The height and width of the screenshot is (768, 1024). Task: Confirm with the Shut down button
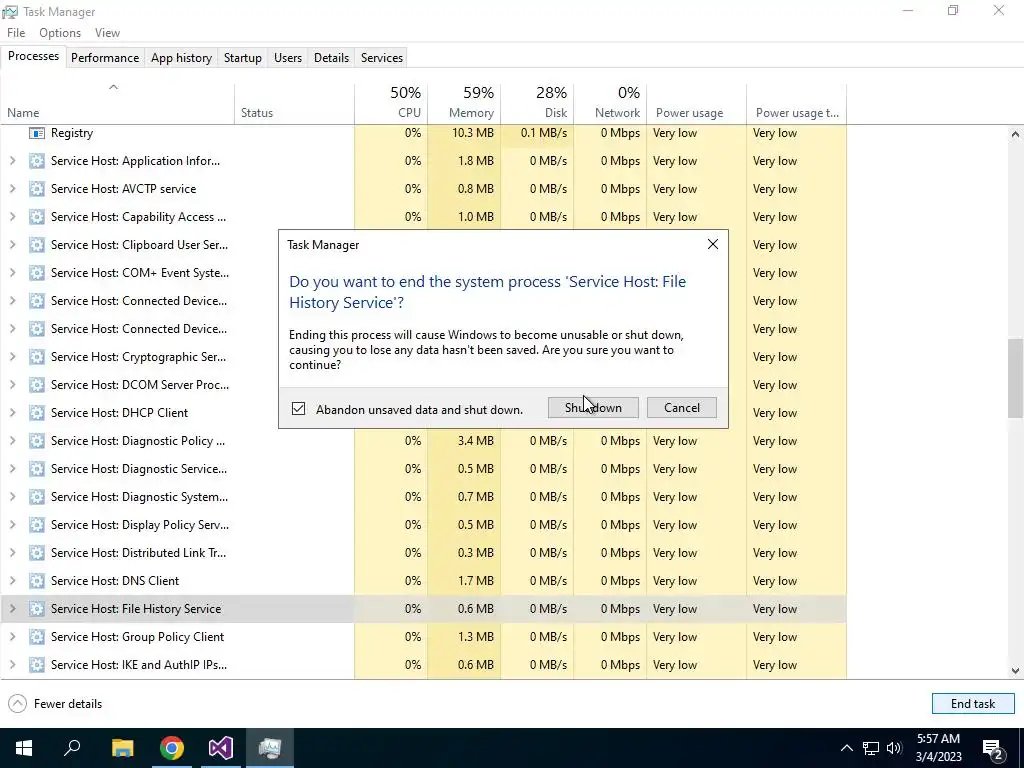click(x=593, y=408)
